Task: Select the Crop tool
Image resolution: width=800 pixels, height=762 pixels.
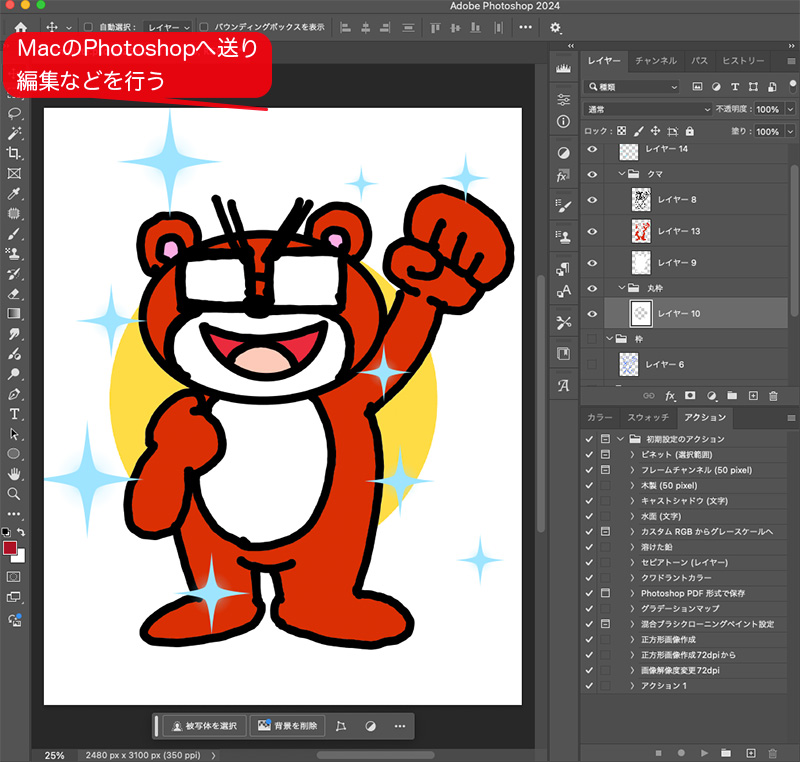Action: [x=13, y=153]
